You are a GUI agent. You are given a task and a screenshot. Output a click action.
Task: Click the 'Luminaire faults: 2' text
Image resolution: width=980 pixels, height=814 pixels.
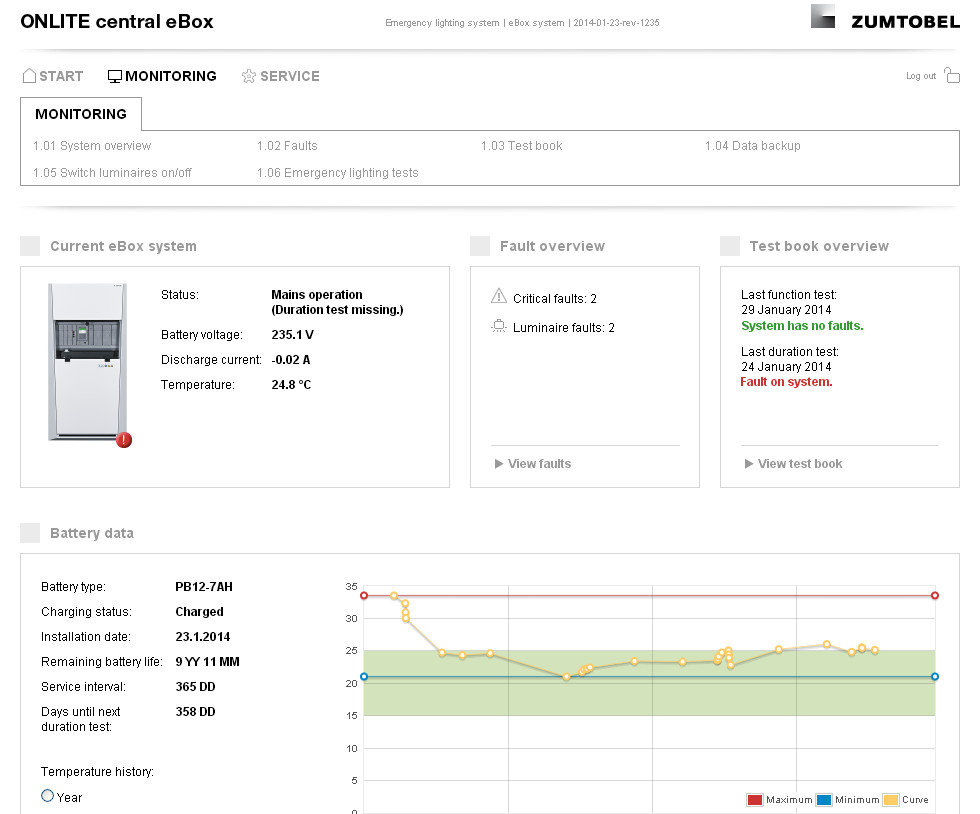[x=564, y=328]
